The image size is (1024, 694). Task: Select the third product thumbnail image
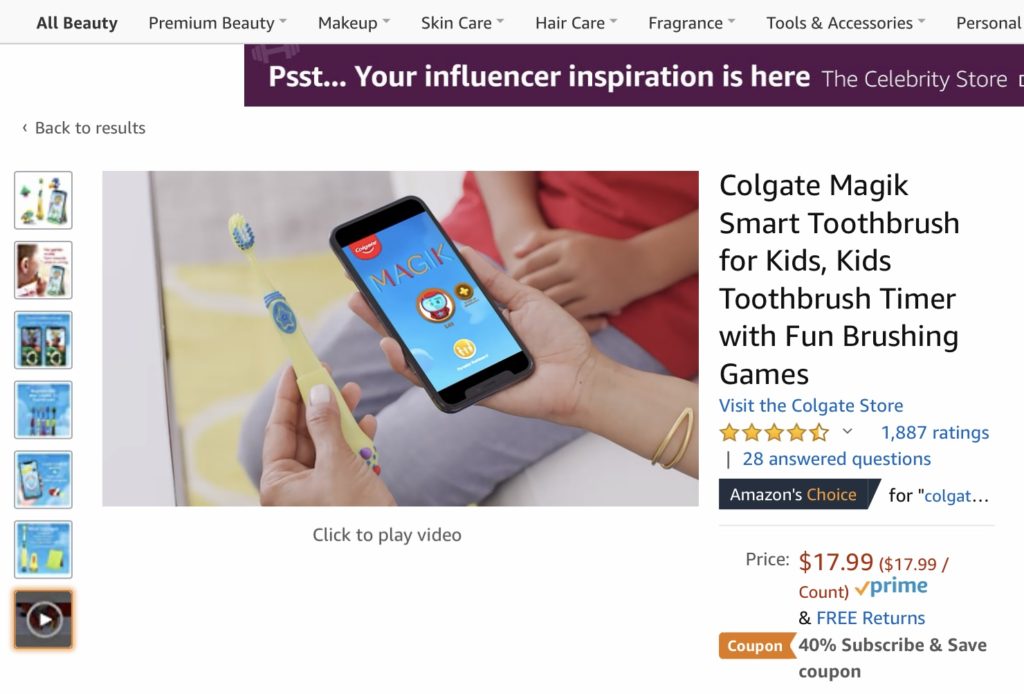point(43,340)
